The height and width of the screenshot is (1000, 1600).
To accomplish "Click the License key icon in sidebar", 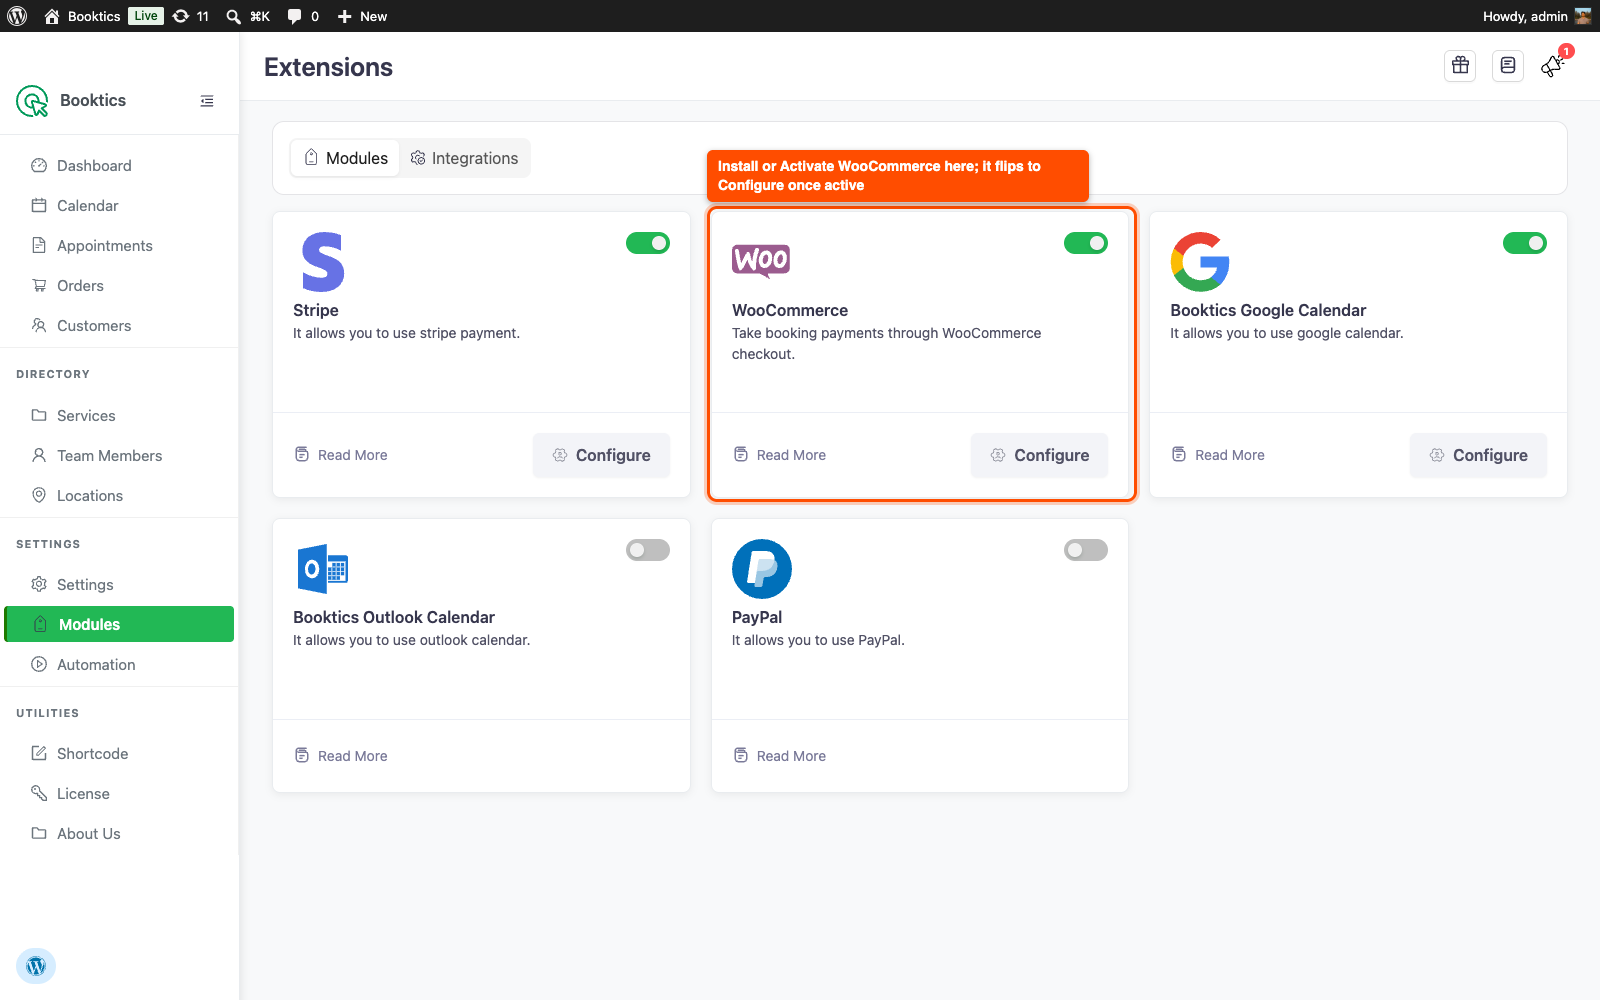I will coord(39,793).
